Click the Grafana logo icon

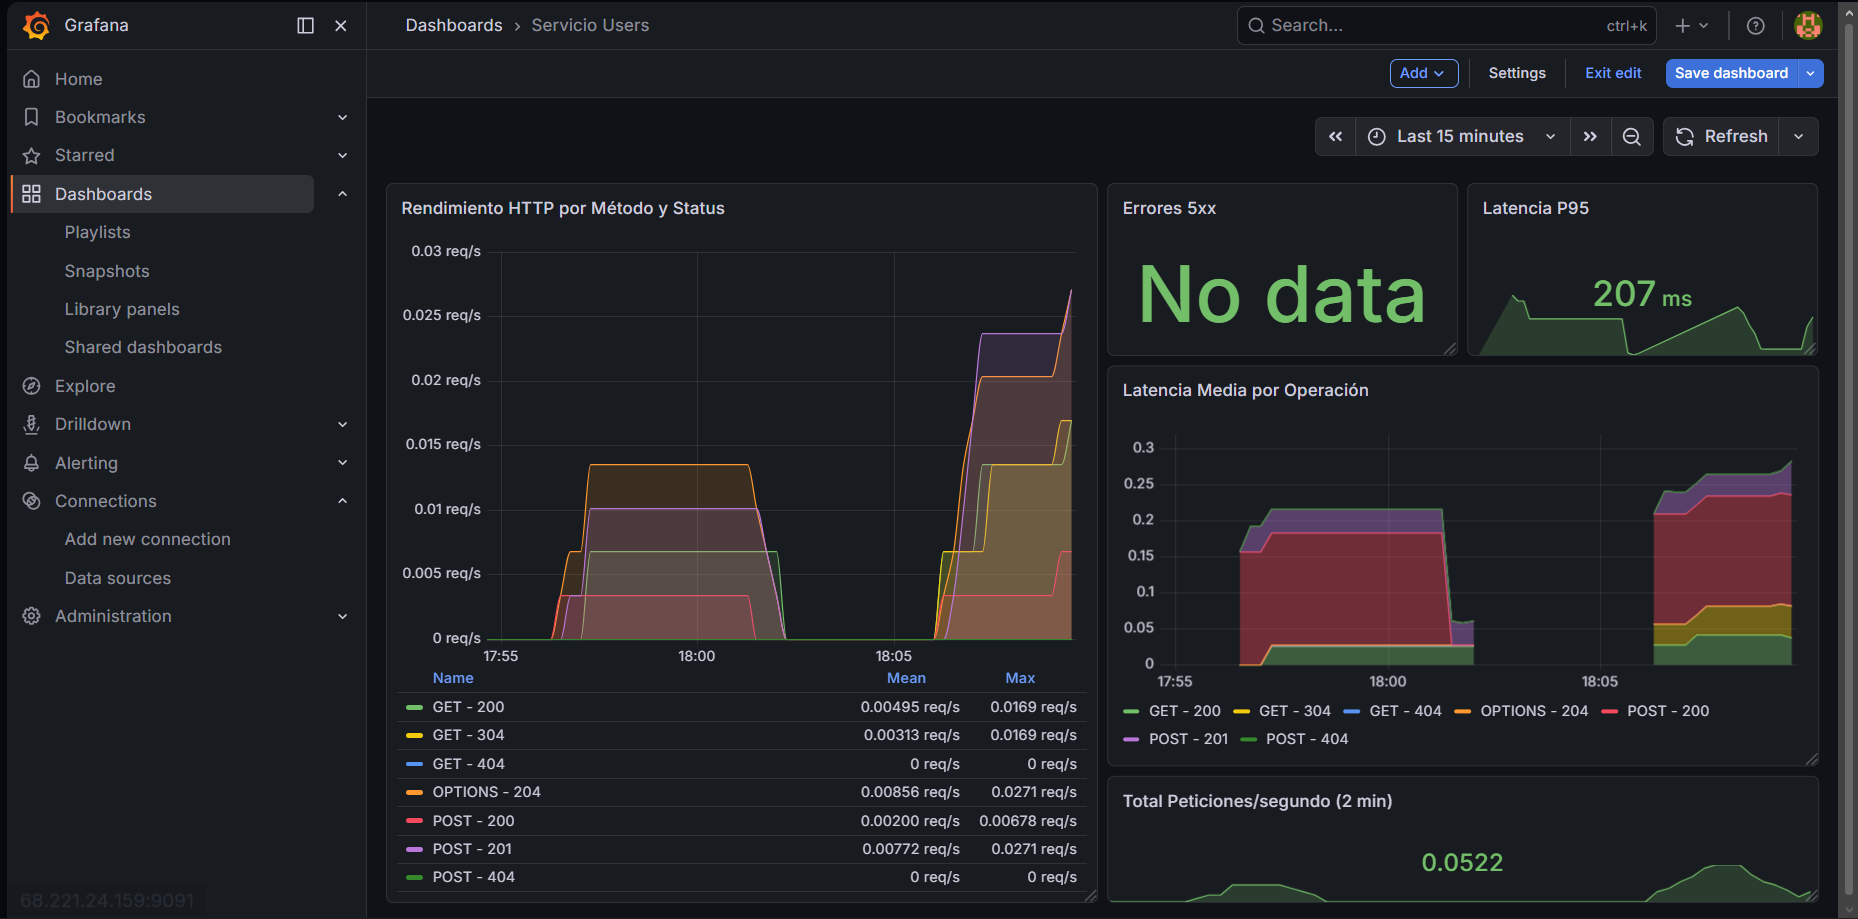(37, 26)
